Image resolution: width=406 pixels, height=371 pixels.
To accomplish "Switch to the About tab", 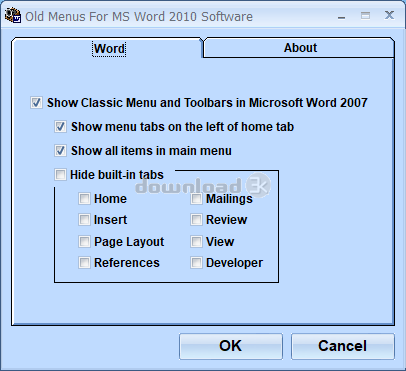I will point(299,48).
